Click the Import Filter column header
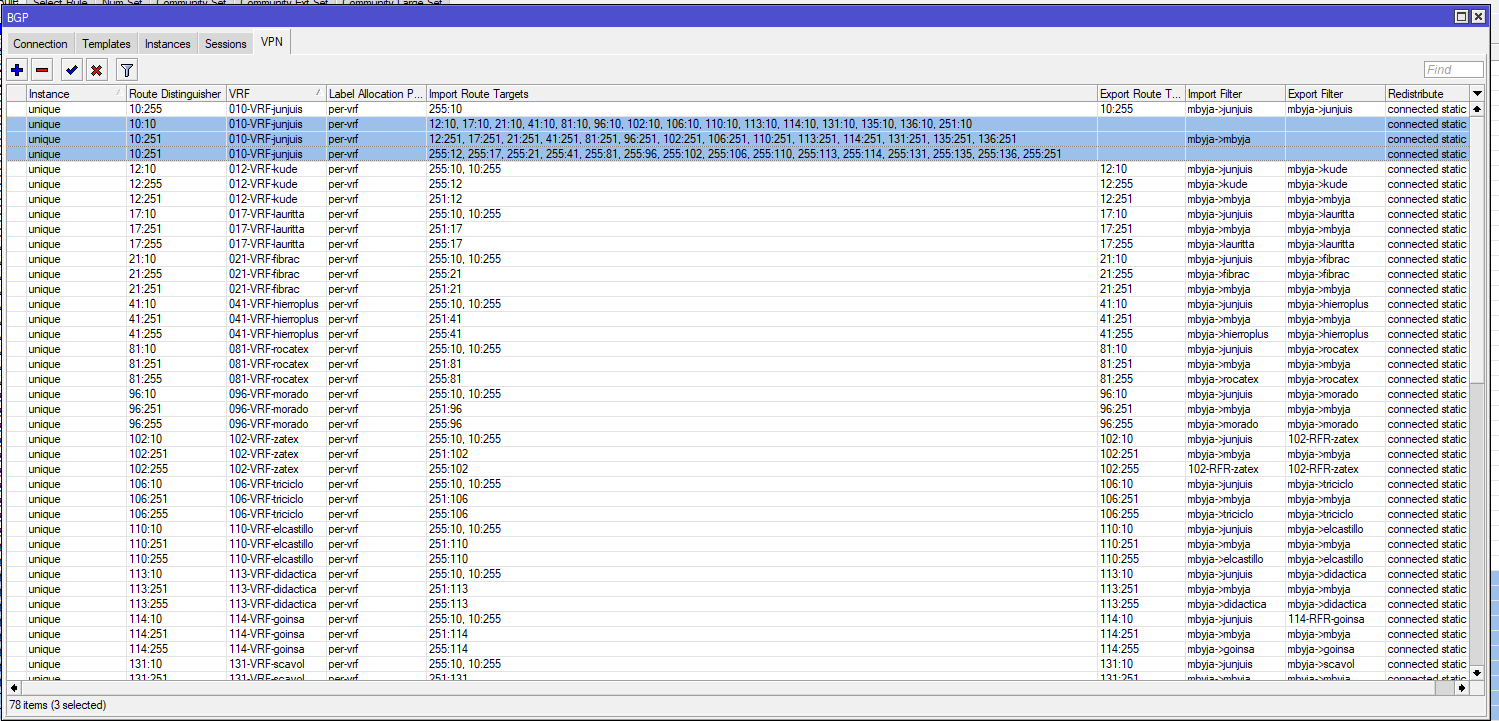Viewport: 1499px width, 721px height. tap(1233, 94)
